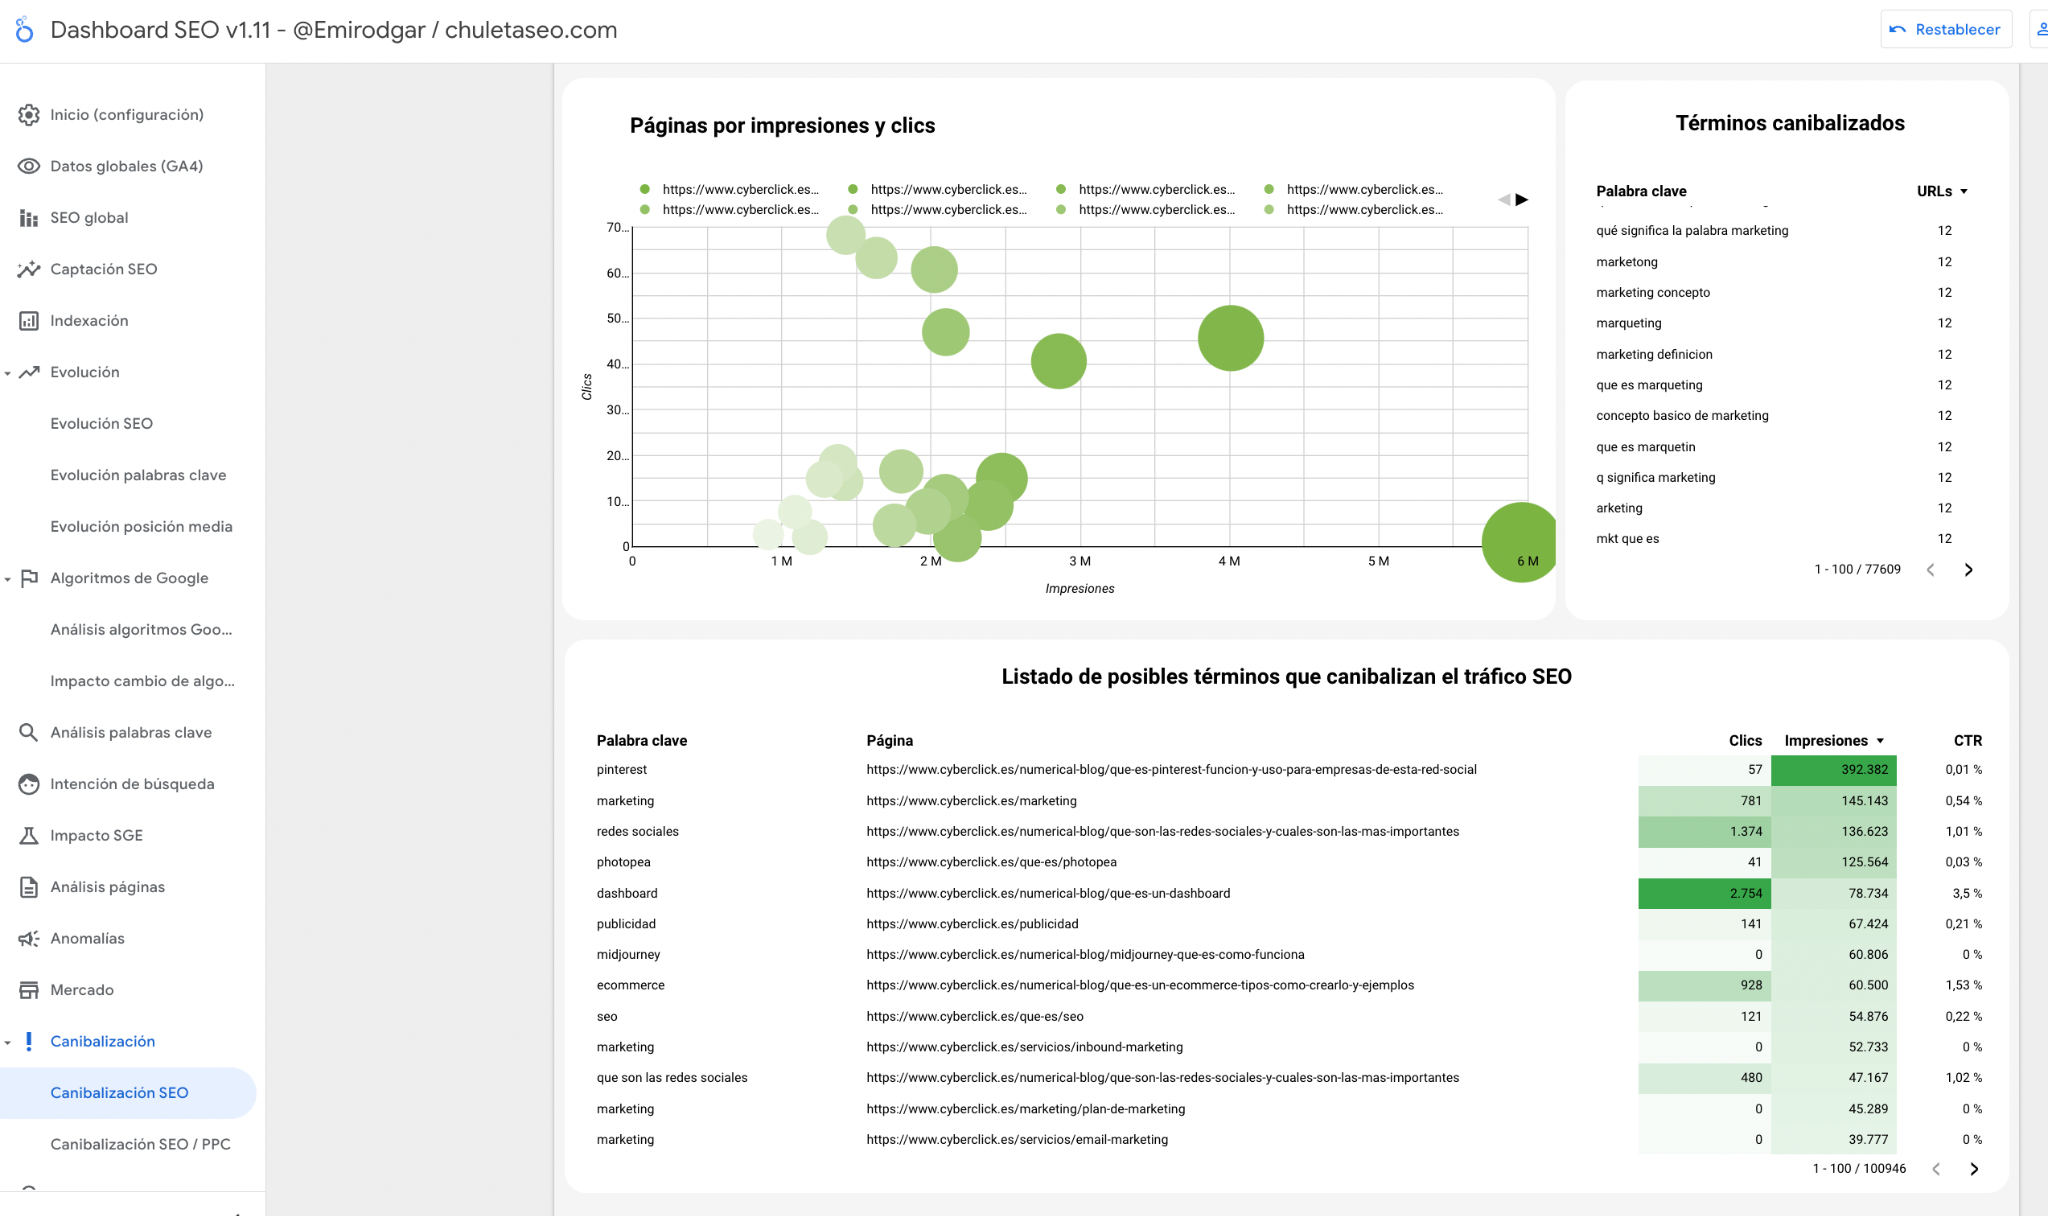Screen dimensions: 2048x1216
Task: Go to next page of Términos canibalizados table
Action: (1968, 570)
